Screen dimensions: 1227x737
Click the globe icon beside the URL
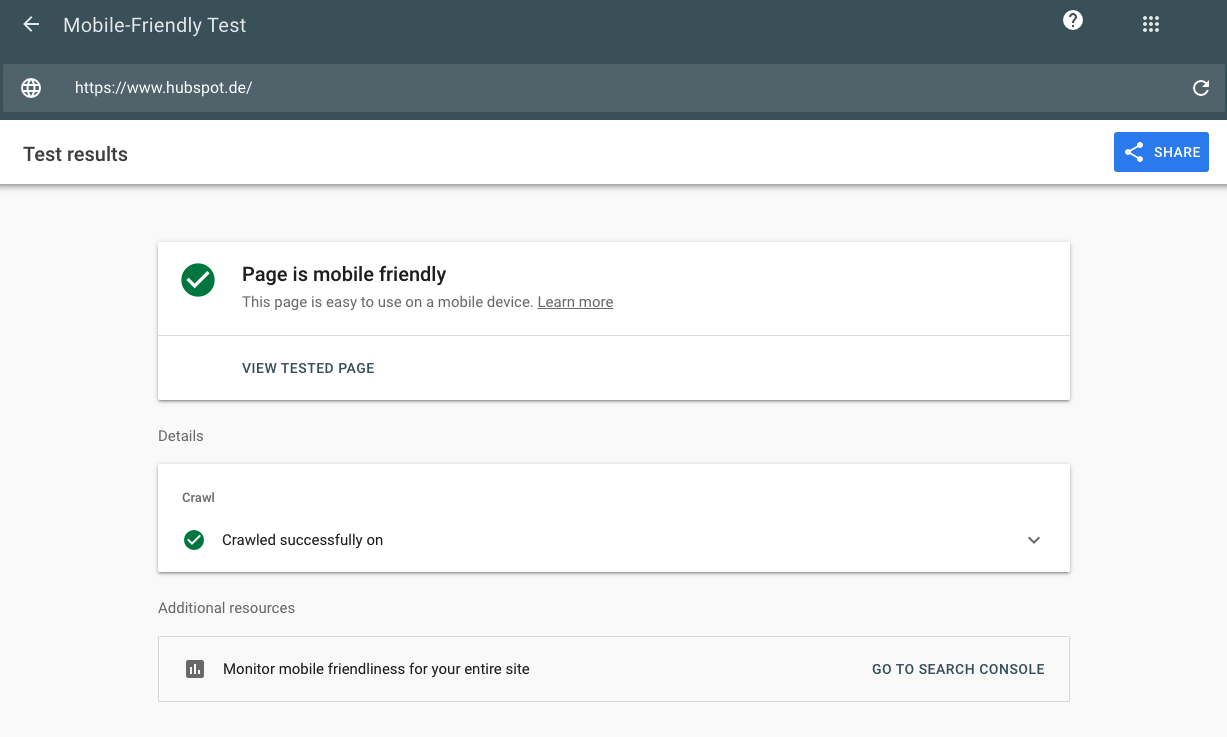point(31,88)
